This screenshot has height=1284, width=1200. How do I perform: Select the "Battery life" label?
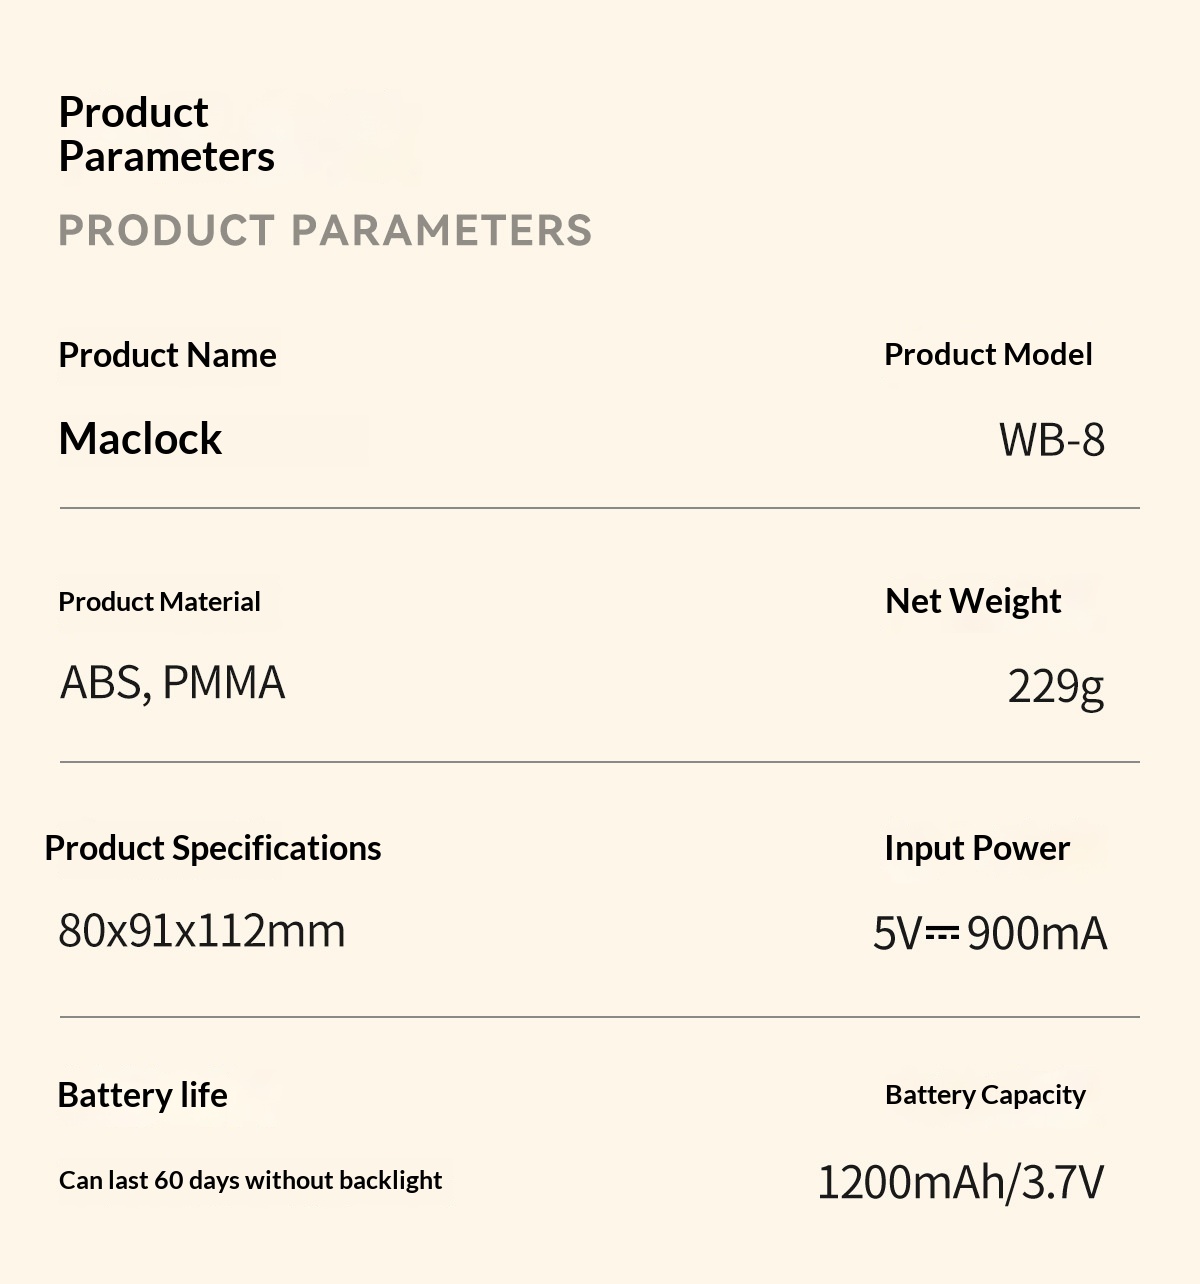coord(142,1095)
